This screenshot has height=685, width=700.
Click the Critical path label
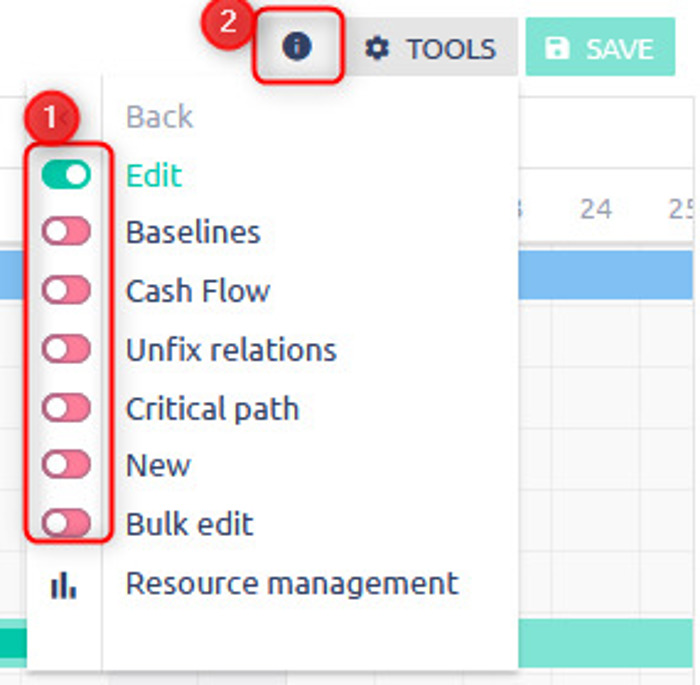212,409
